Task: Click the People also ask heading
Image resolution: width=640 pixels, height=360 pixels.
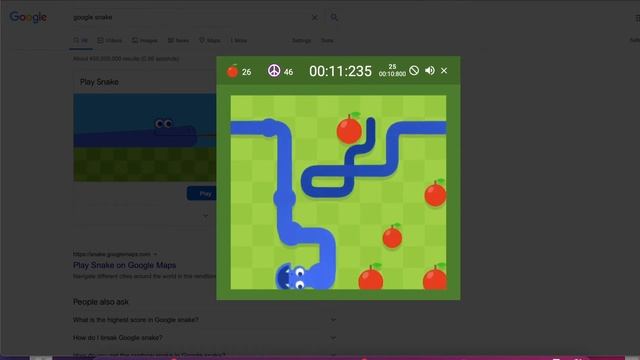Action: [x=101, y=302]
